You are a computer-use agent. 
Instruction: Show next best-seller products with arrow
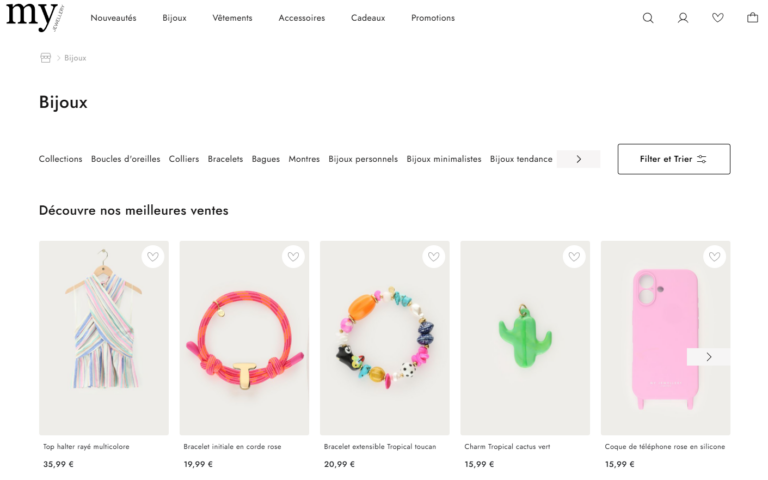click(x=708, y=357)
